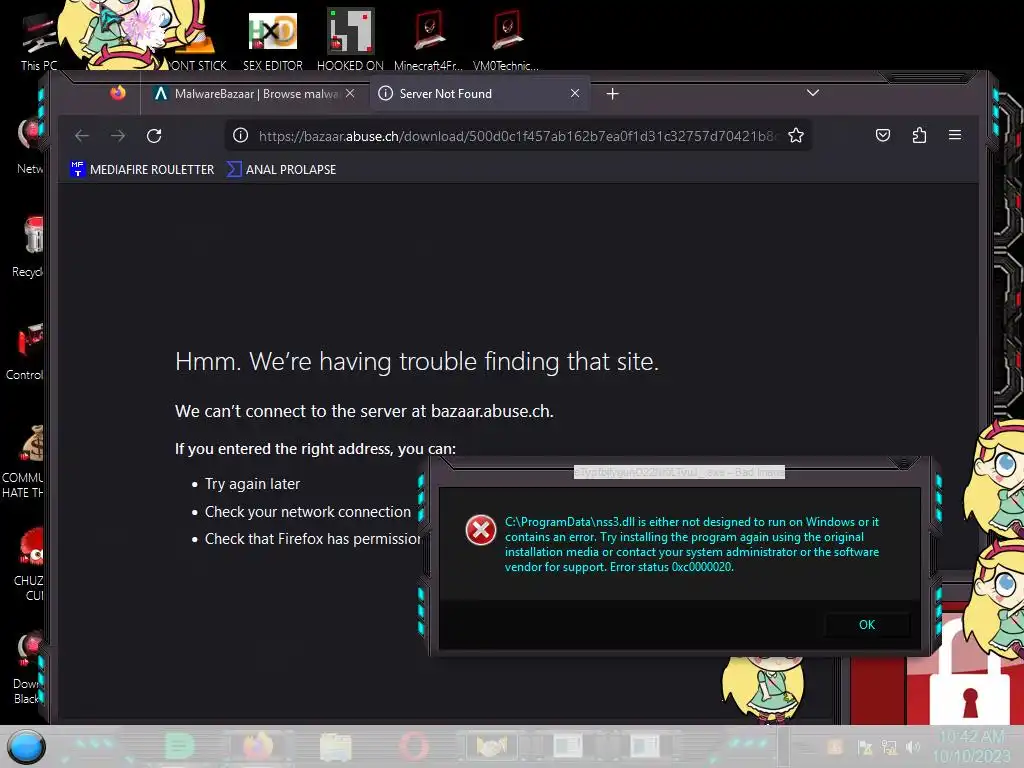
Task: Show site information icon in address bar
Action: tap(240, 135)
